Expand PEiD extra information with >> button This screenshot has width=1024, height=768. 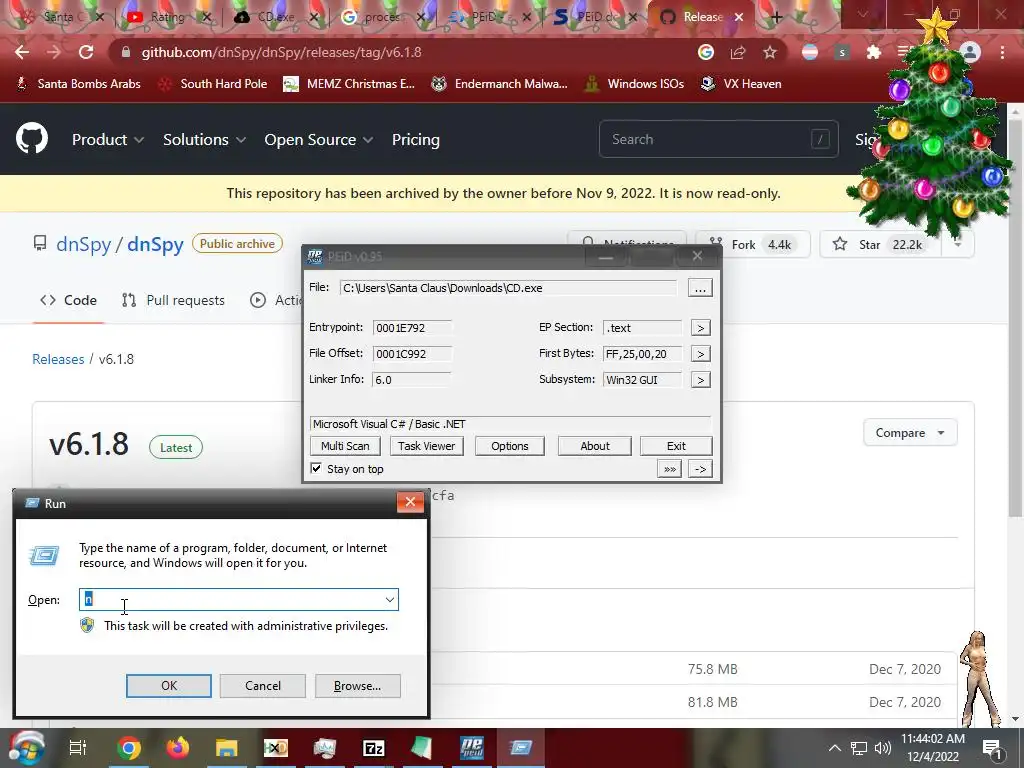tap(670, 469)
